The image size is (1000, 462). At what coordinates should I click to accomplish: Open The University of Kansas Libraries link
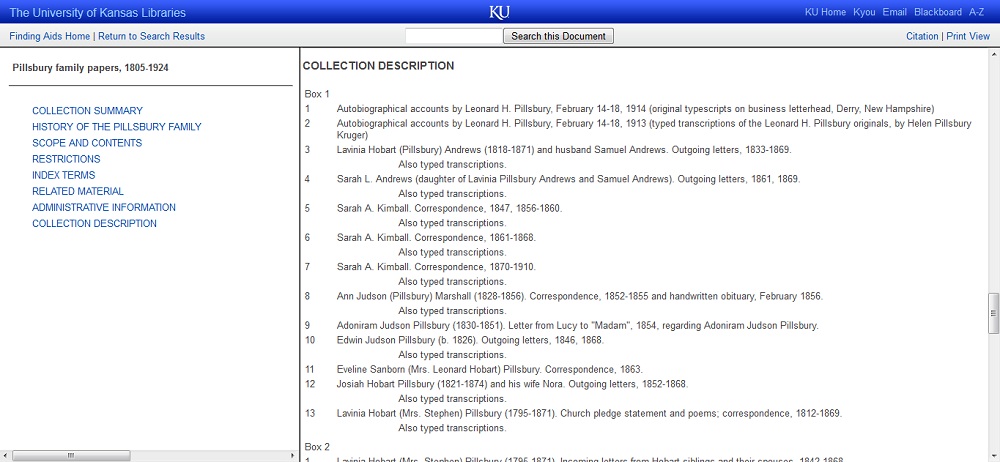(x=98, y=13)
